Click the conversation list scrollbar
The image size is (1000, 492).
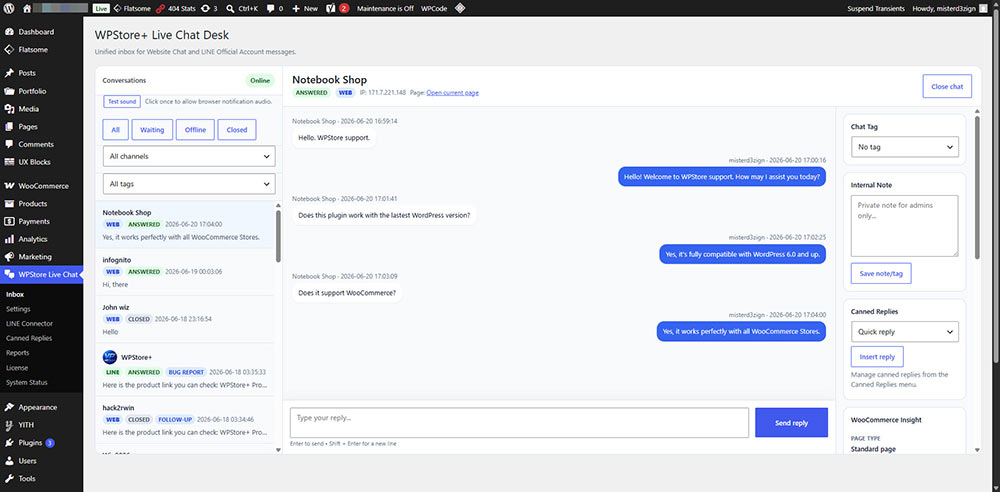(278, 236)
